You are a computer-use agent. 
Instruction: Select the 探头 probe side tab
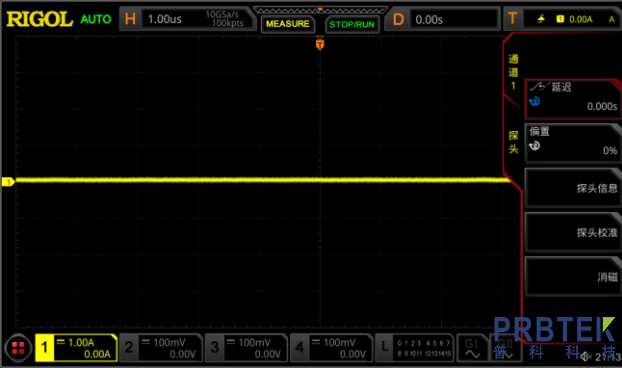513,142
